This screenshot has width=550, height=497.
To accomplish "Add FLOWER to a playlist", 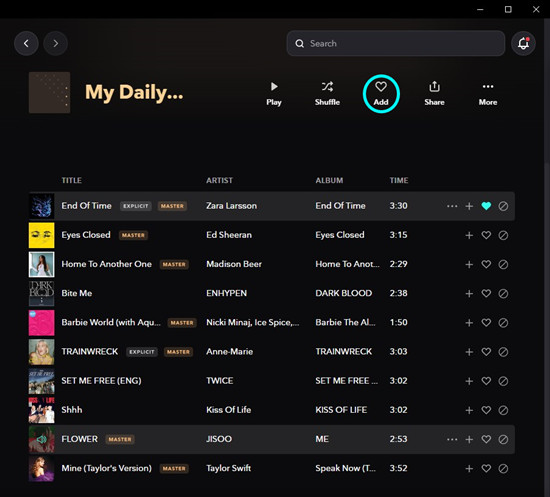I will click(x=469, y=439).
